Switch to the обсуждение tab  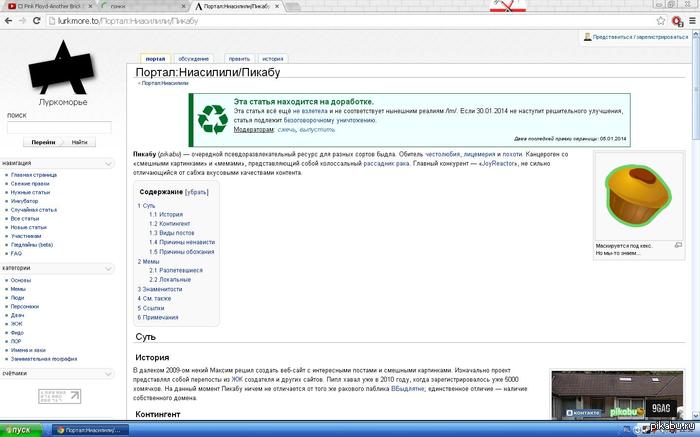click(x=193, y=58)
